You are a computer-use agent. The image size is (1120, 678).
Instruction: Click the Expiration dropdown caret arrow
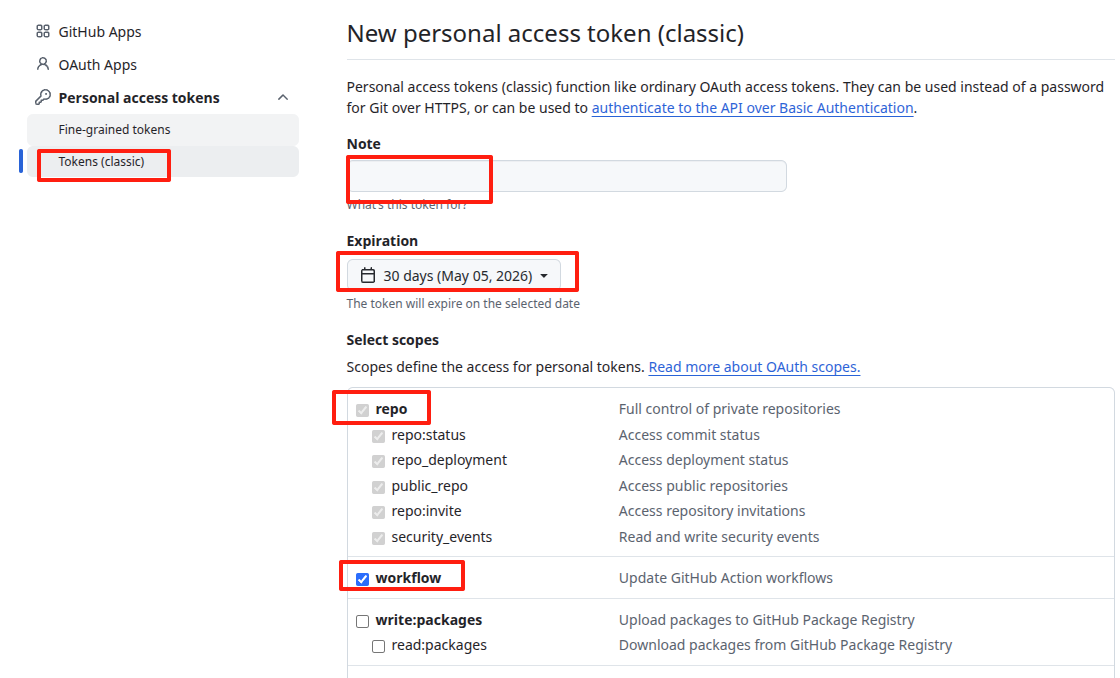544,276
